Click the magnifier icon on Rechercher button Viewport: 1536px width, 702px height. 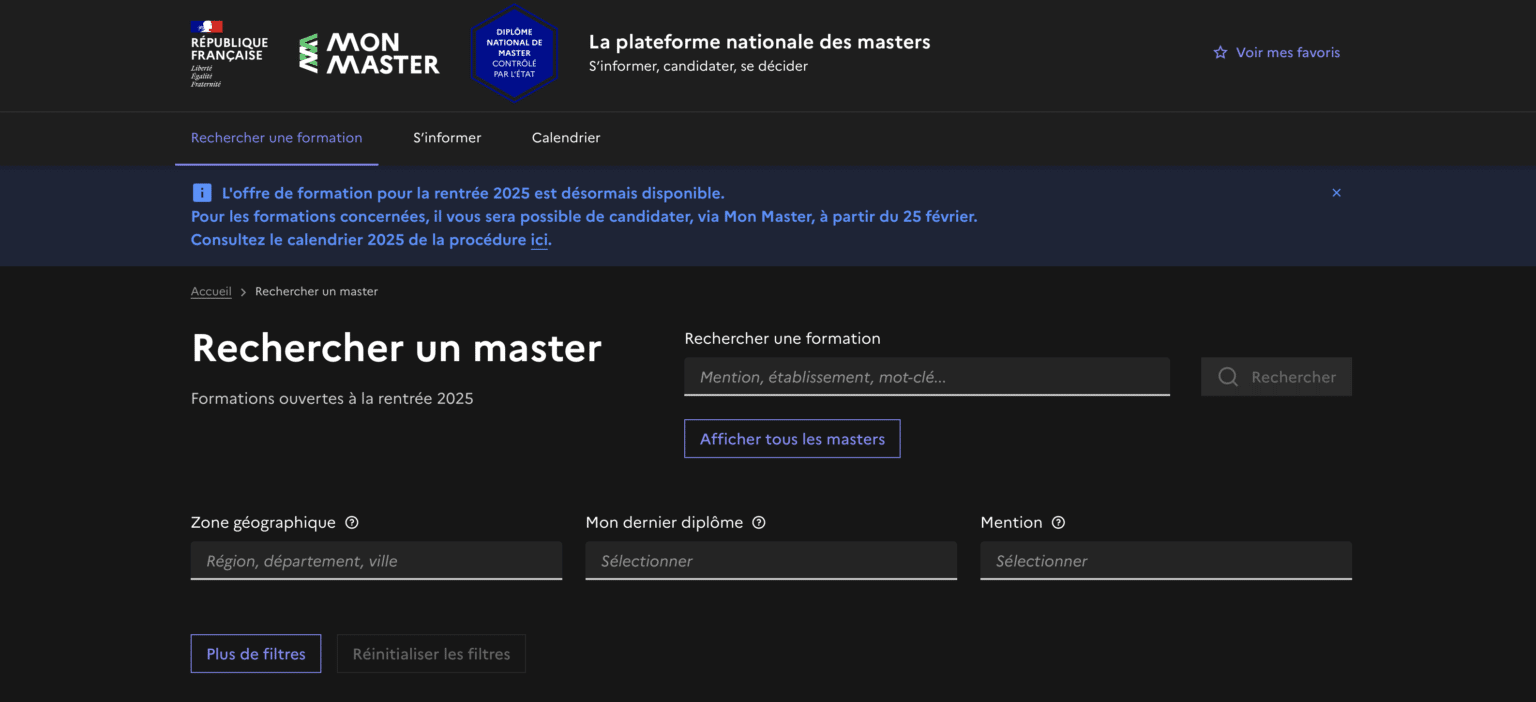pos(1227,377)
